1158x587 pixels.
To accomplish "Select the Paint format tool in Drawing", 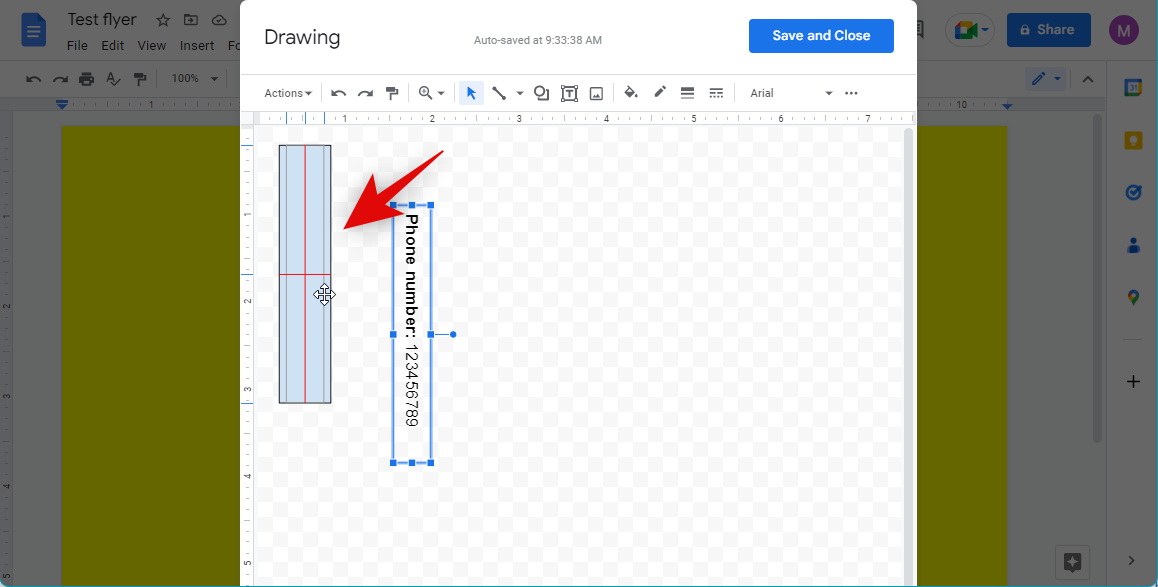I will pos(392,93).
